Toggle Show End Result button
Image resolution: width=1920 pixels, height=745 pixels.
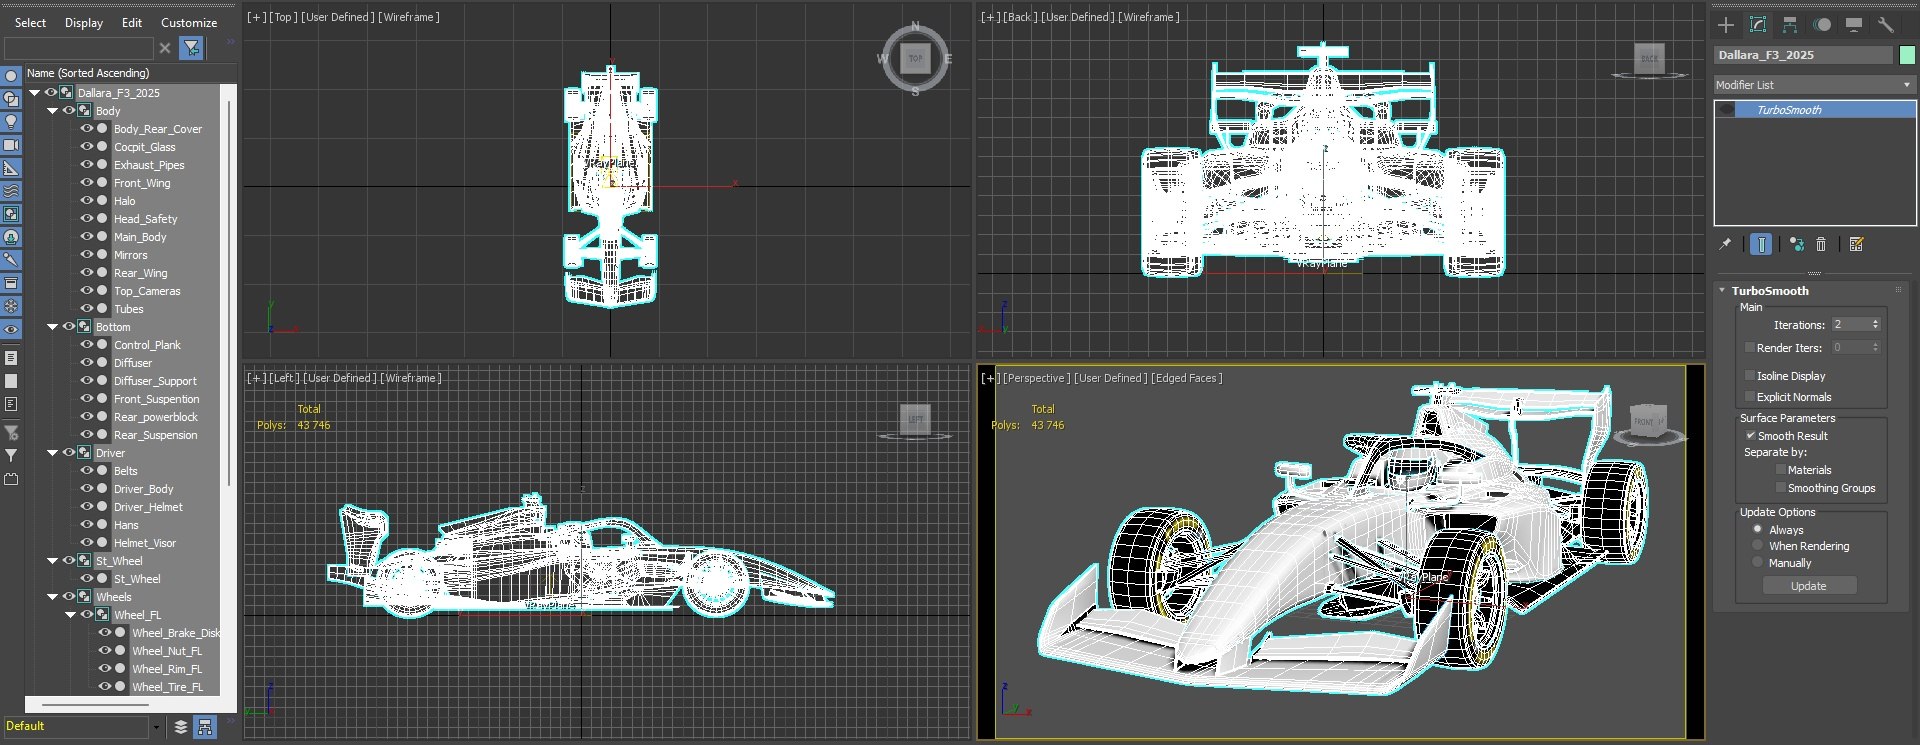1761,244
